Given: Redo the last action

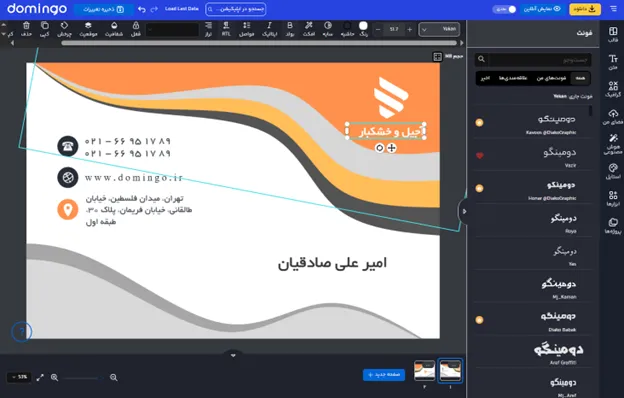Looking at the screenshot, I should tap(154, 9).
